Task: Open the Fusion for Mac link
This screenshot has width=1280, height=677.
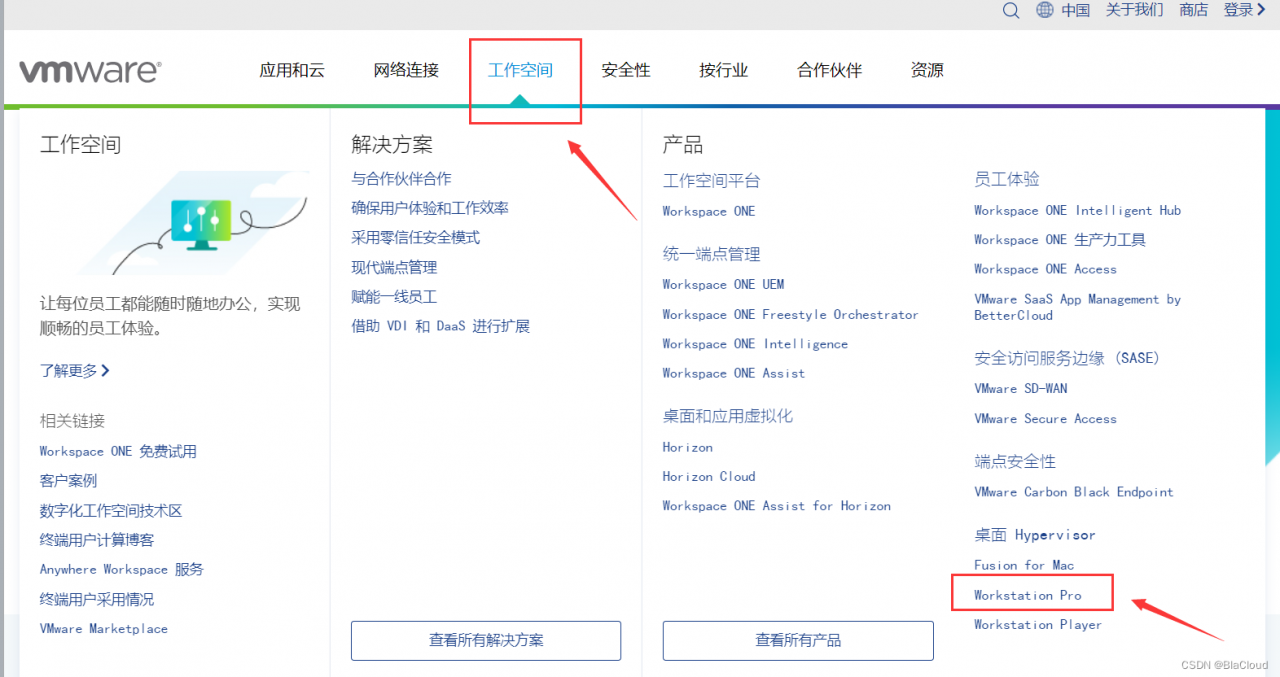Action: tap(1024, 565)
